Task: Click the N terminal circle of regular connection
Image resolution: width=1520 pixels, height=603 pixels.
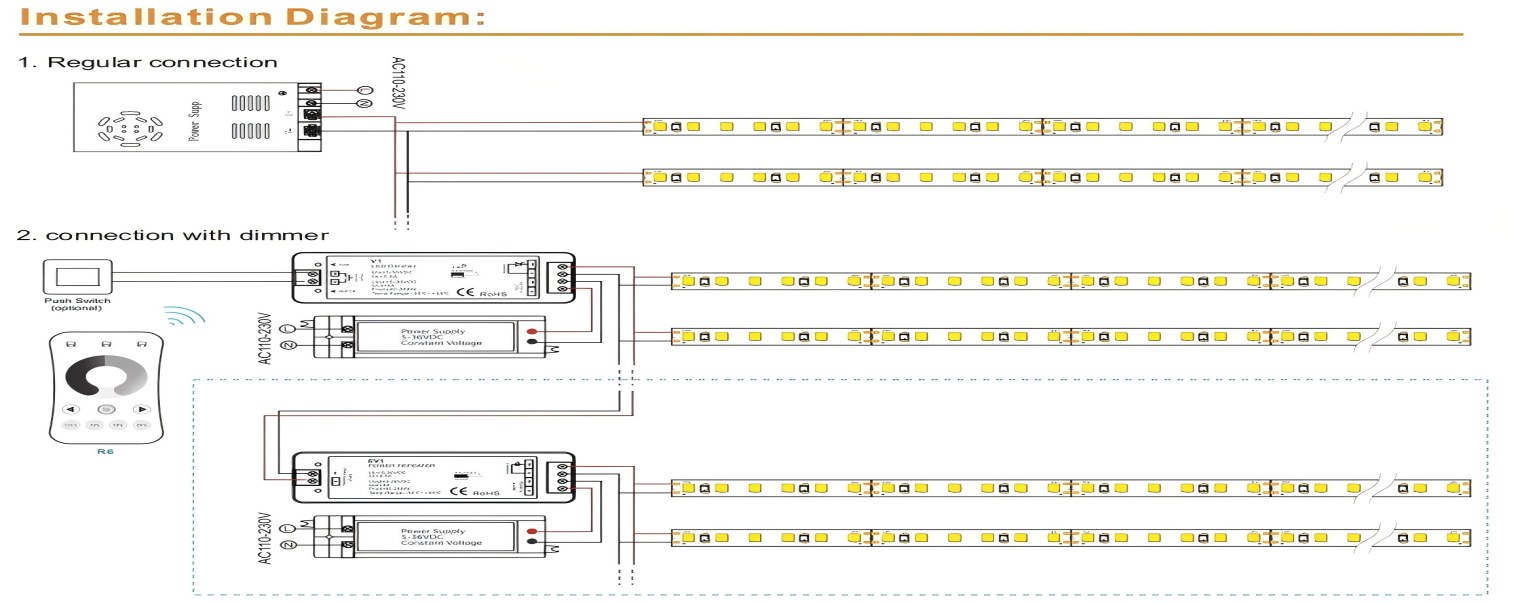Action: coord(364,104)
